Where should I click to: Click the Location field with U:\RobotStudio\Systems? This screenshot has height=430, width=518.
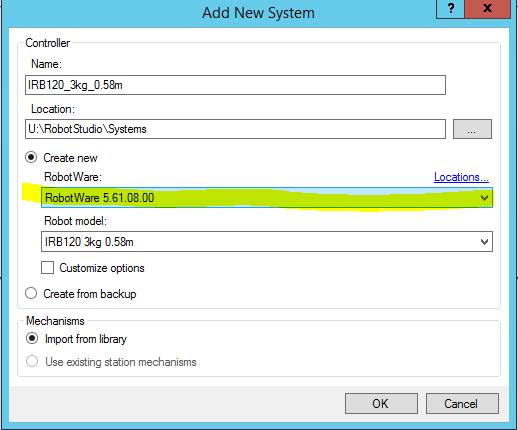(x=235, y=129)
